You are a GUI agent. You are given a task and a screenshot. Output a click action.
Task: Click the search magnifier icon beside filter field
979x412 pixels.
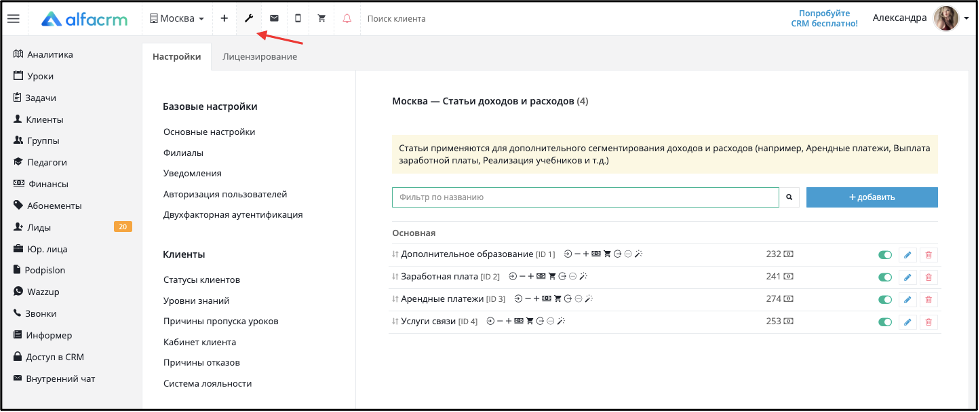pyautogui.click(x=789, y=197)
